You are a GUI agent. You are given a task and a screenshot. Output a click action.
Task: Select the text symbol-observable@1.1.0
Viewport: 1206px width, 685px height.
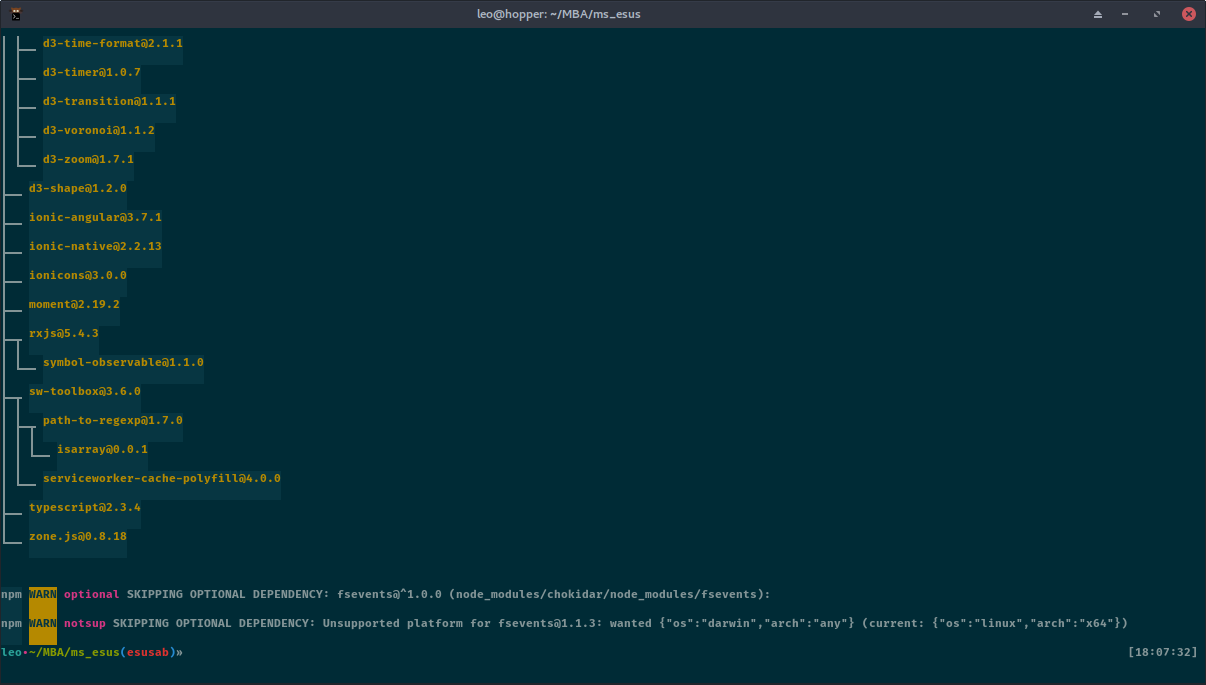123,363
